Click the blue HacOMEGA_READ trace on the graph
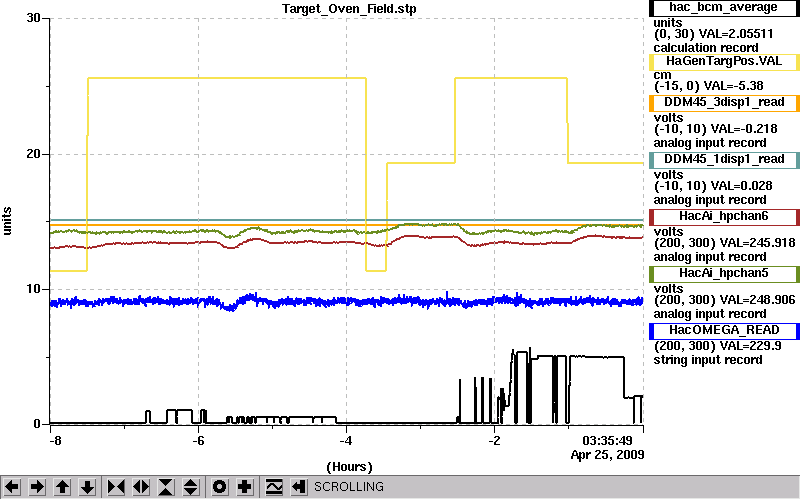The image size is (800, 499). click(x=347, y=302)
